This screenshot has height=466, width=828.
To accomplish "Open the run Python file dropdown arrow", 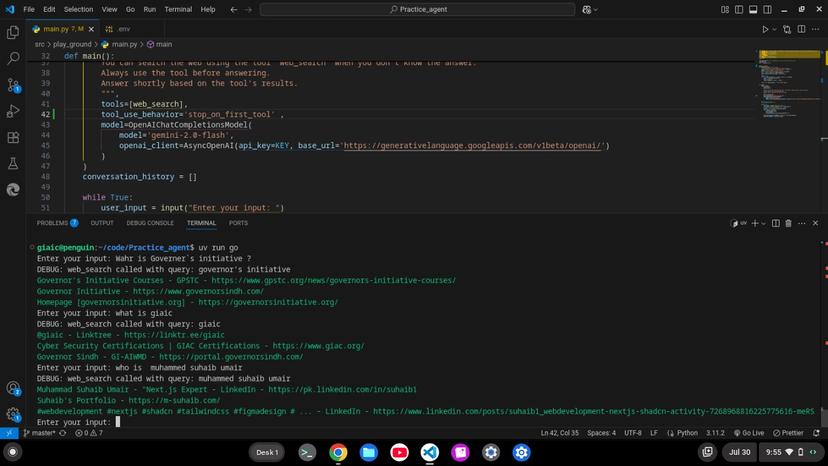I will pos(775,29).
